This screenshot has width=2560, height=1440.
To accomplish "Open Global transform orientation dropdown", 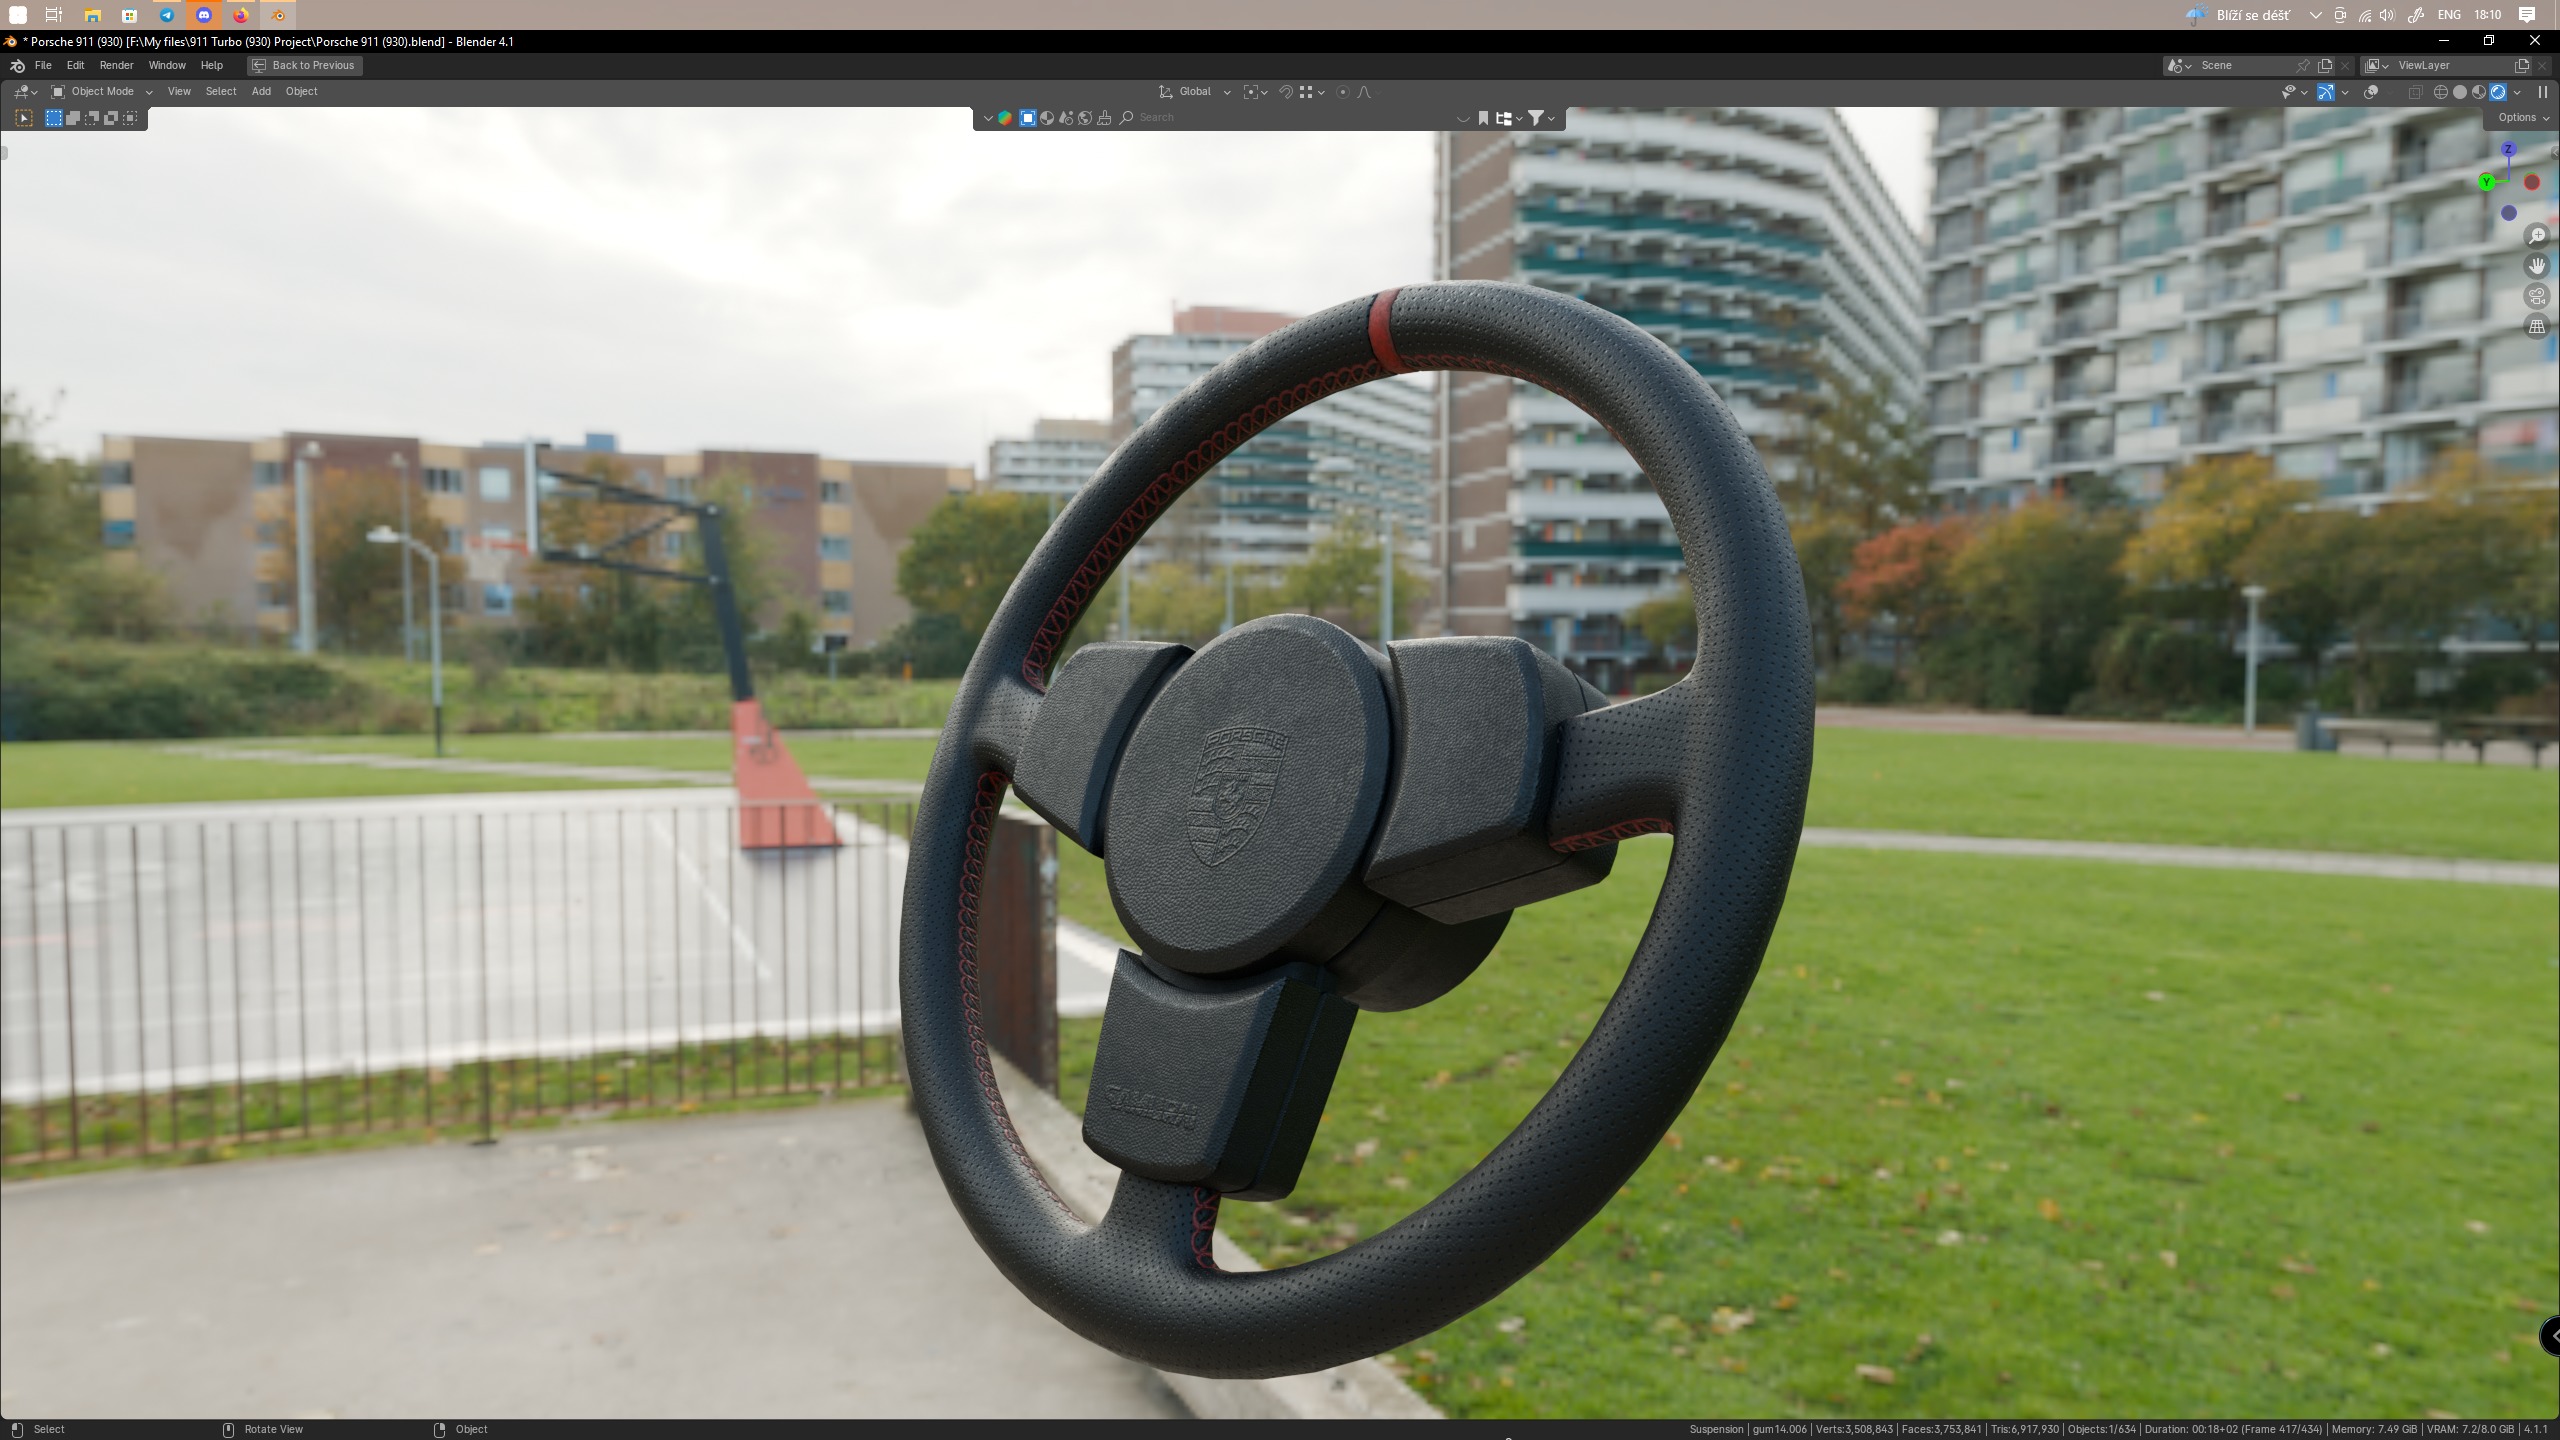I will click(x=1195, y=92).
